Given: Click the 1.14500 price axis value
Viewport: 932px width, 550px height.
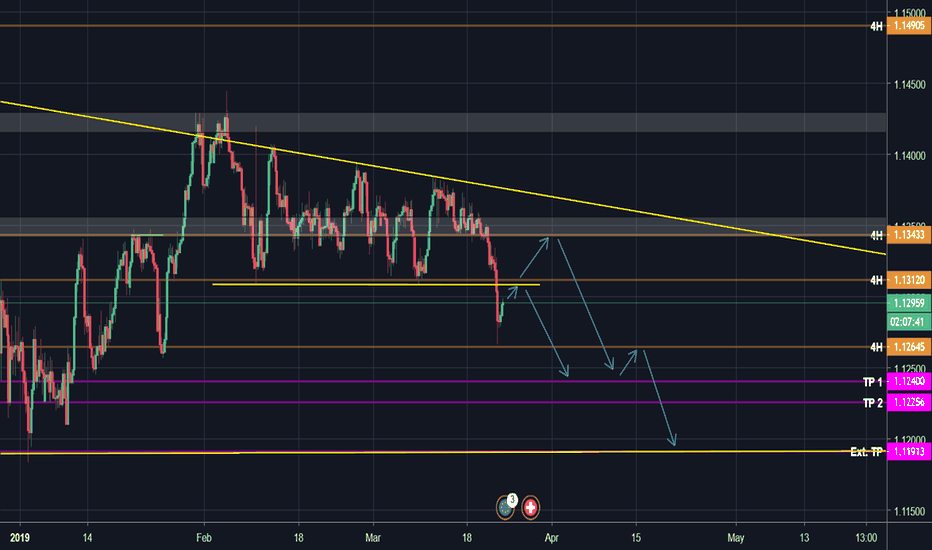Looking at the screenshot, I should point(910,84).
